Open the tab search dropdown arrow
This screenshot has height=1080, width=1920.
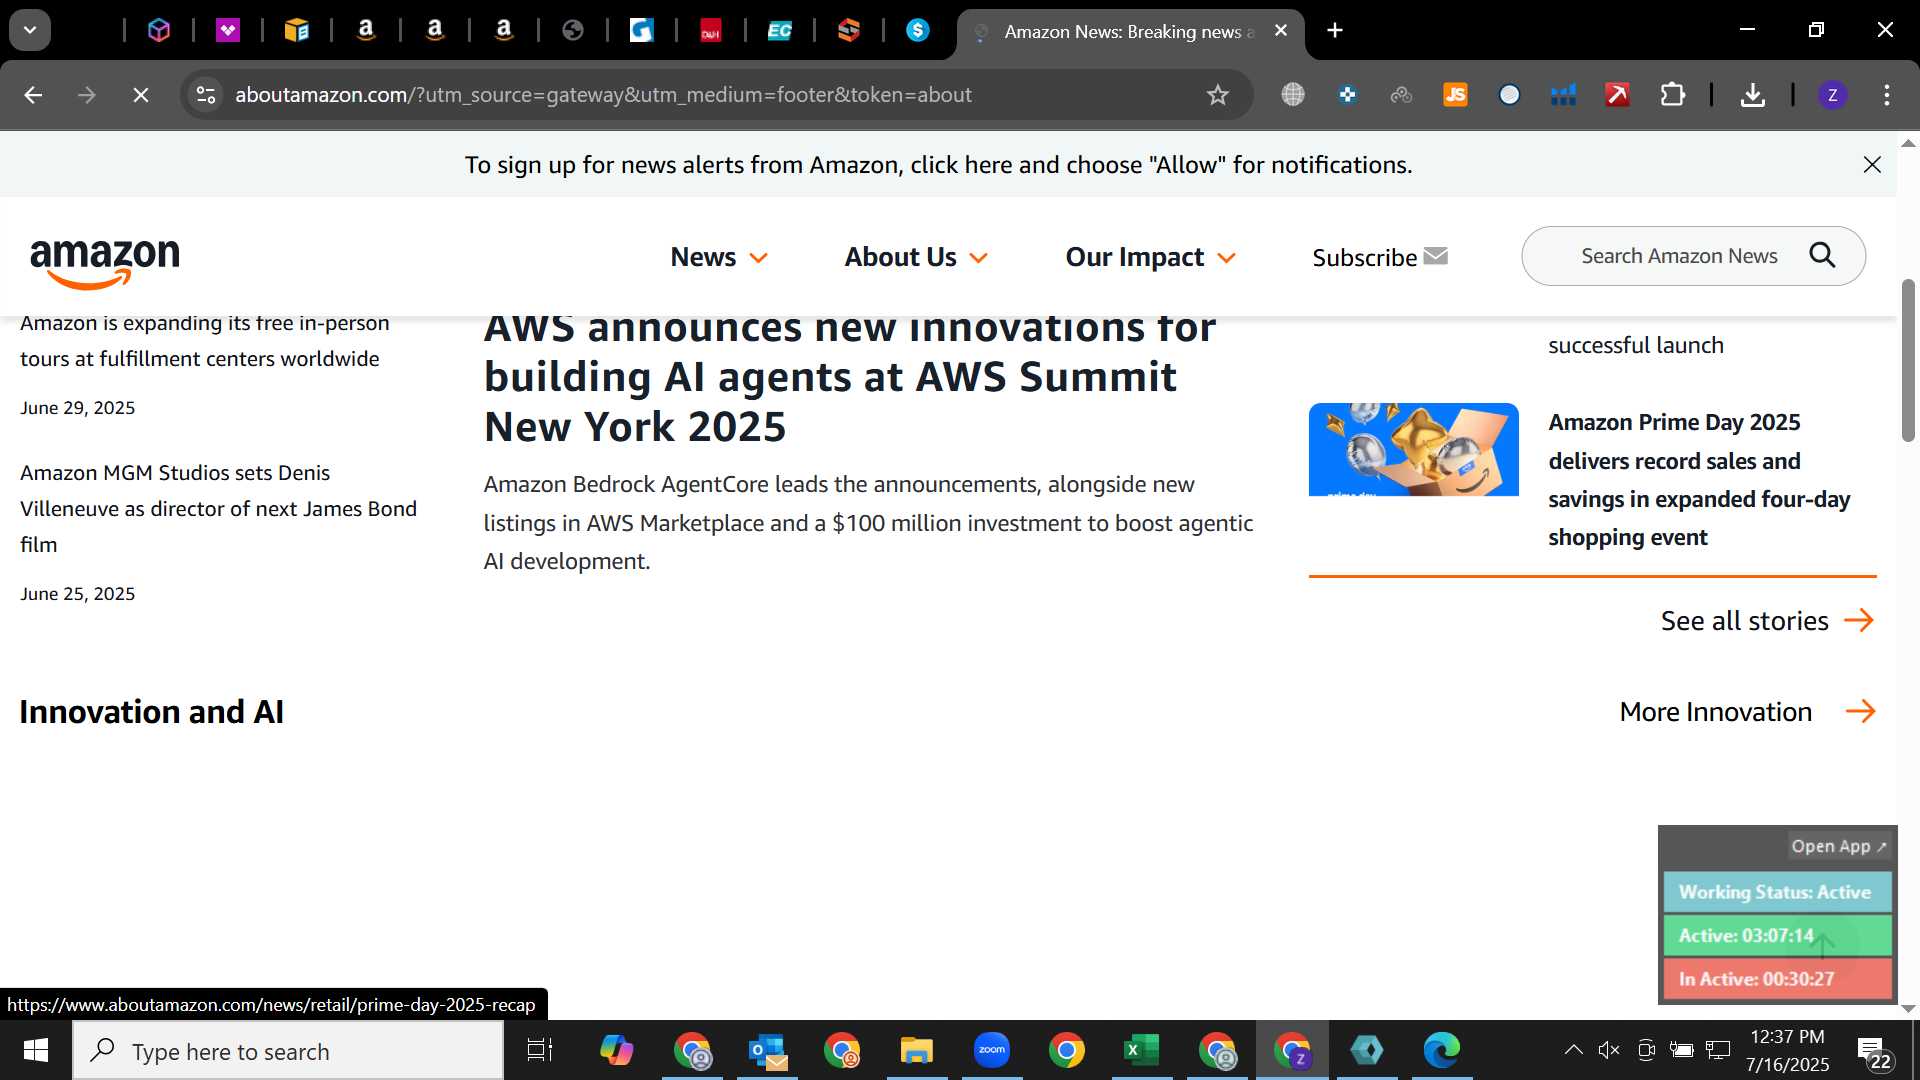[30, 30]
